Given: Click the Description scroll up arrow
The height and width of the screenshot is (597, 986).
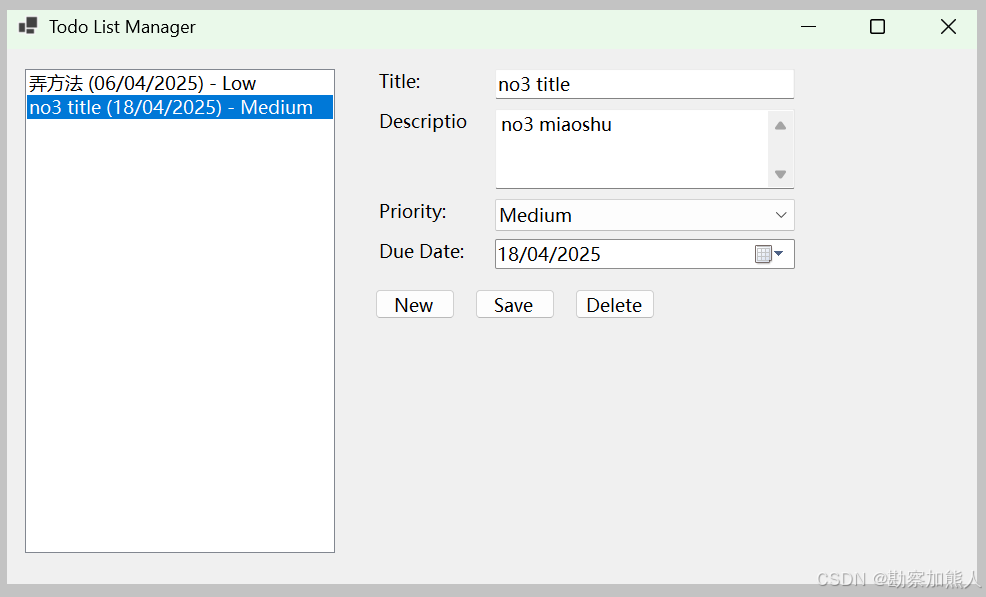Looking at the screenshot, I should [x=780, y=126].
